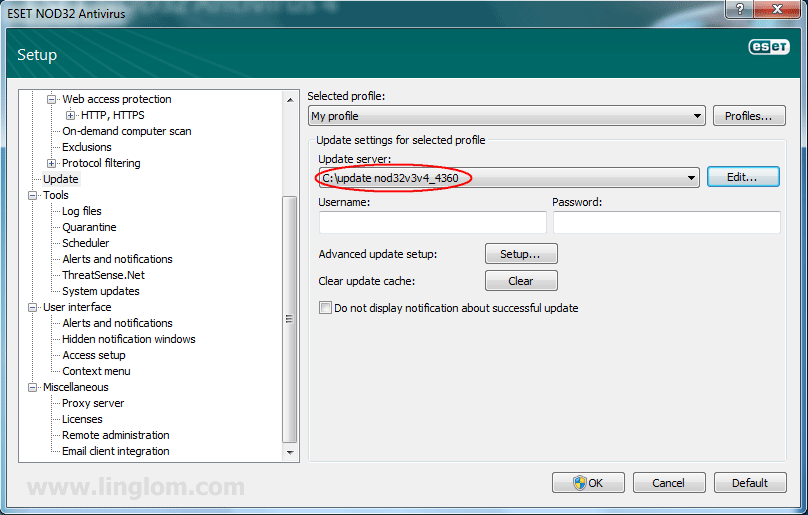Viewport: 808px width, 515px height.
Task: Open System updates settings
Action: tap(100, 291)
